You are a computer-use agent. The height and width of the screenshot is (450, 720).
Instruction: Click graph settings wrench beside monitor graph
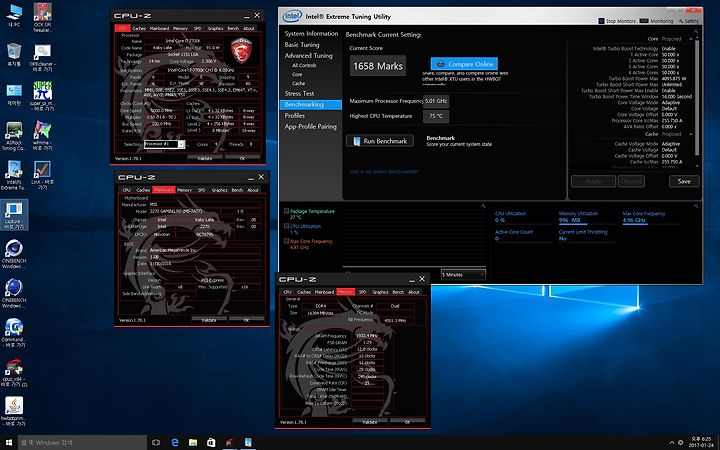483,206
